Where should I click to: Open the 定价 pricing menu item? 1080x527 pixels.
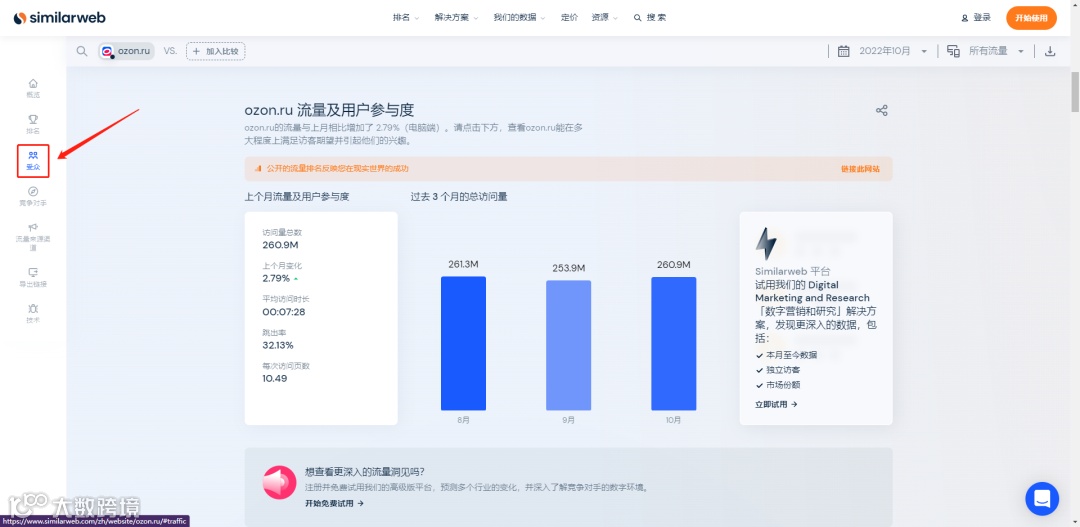570,18
